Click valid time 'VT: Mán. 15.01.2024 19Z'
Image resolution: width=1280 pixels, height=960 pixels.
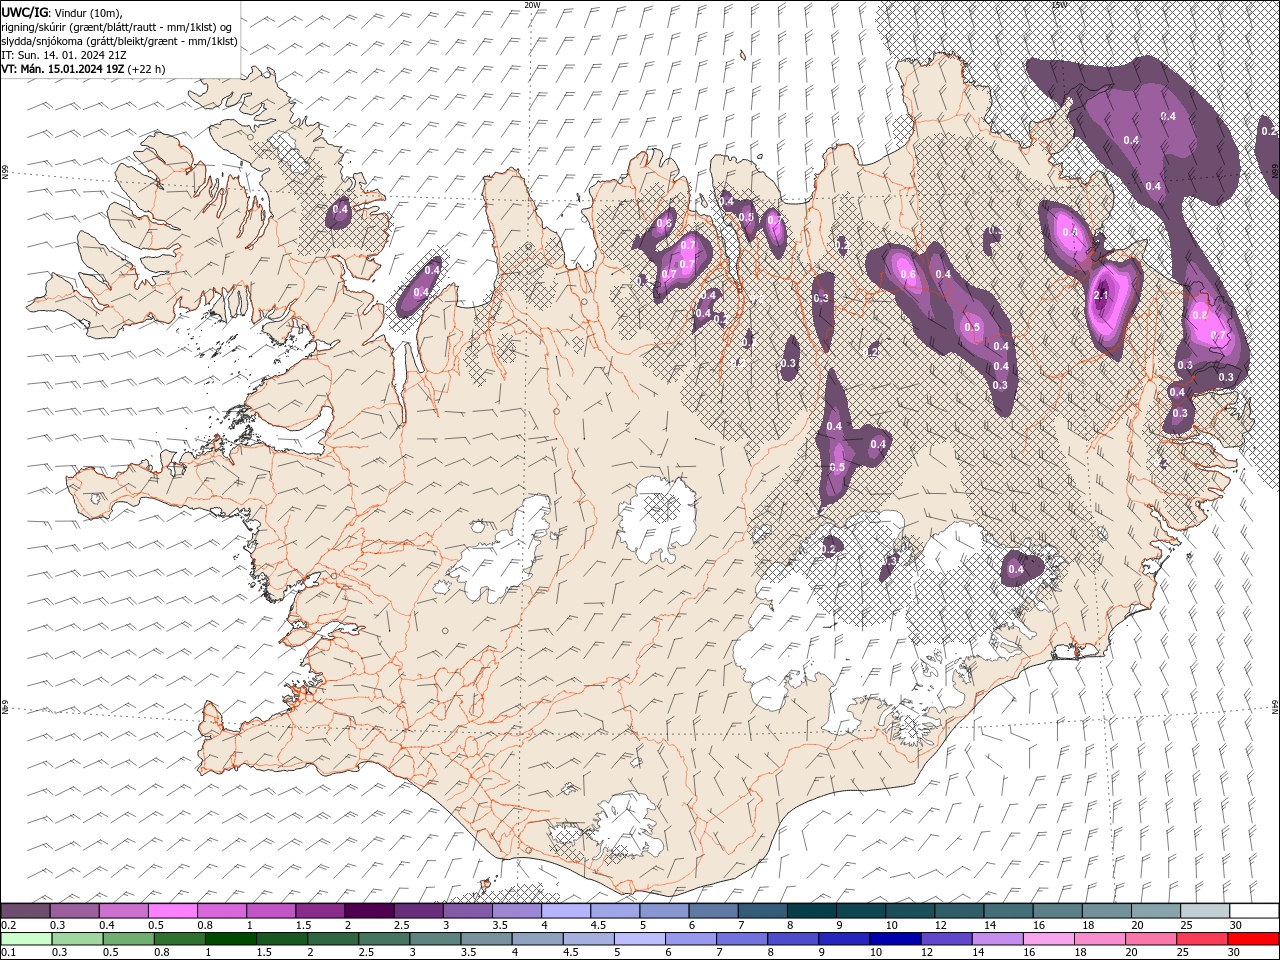click(63, 69)
